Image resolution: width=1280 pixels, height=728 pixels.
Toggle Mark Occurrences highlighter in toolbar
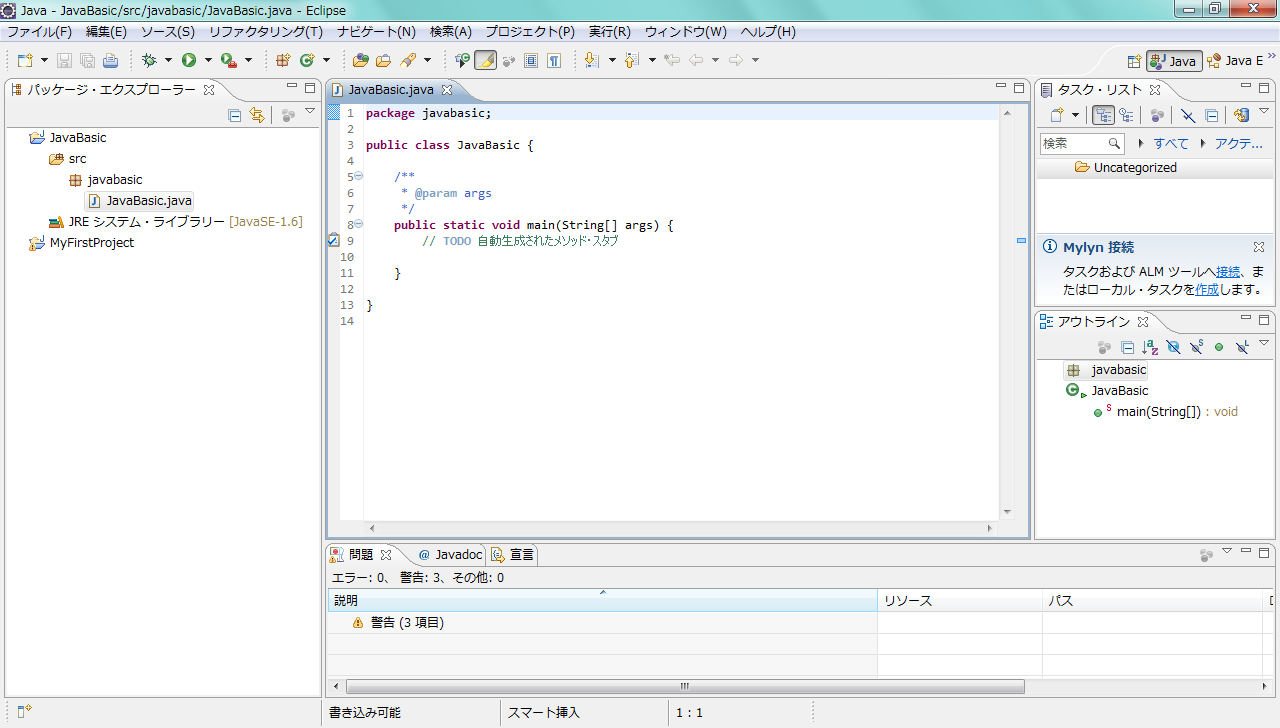click(485, 61)
